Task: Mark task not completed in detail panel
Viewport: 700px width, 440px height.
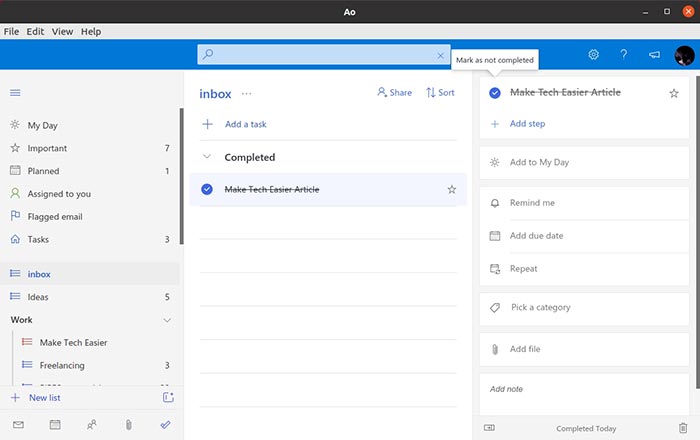Action: tap(495, 93)
